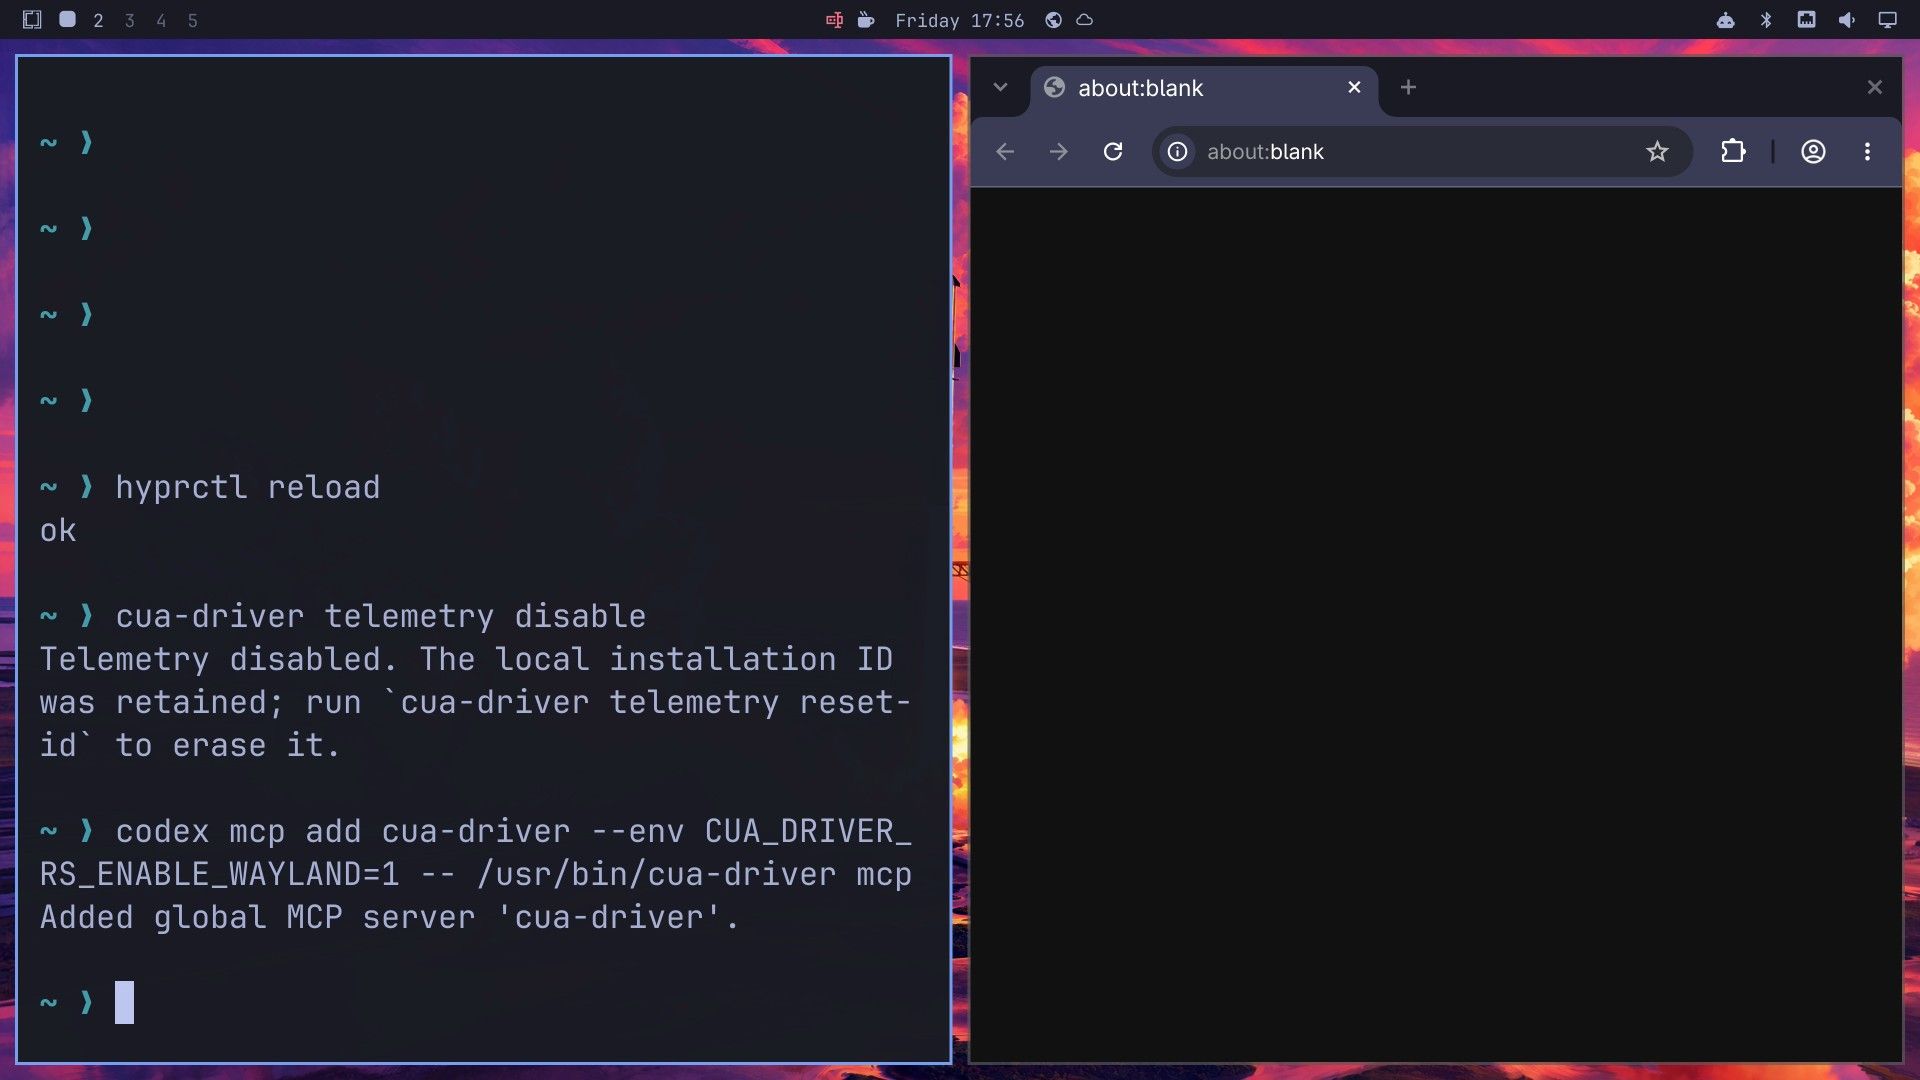Open the volume speaker control

tap(1846, 20)
